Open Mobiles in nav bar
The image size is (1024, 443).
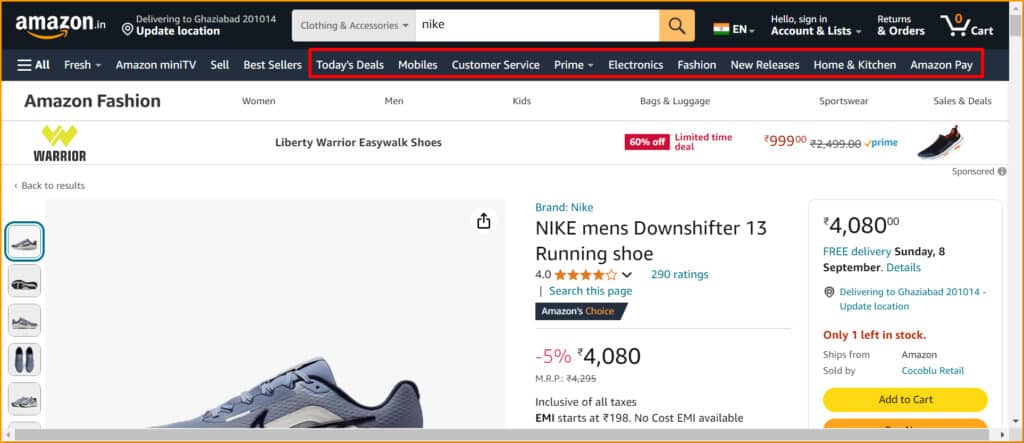[x=418, y=65]
